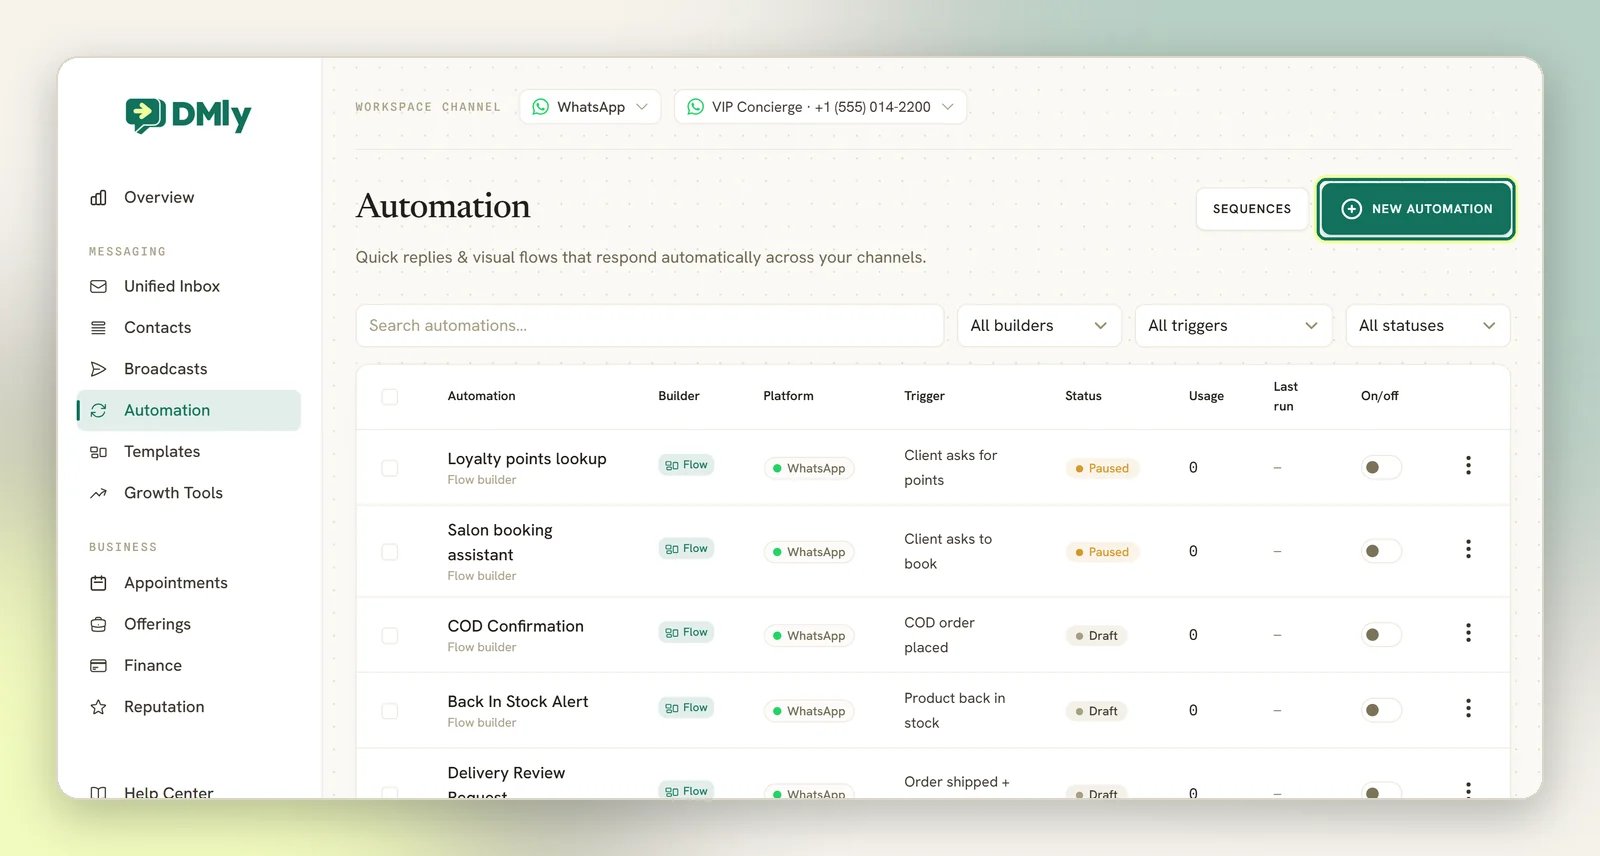Open the Back In Stock Alert automation
This screenshot has width=1600, height=856.
518,702
